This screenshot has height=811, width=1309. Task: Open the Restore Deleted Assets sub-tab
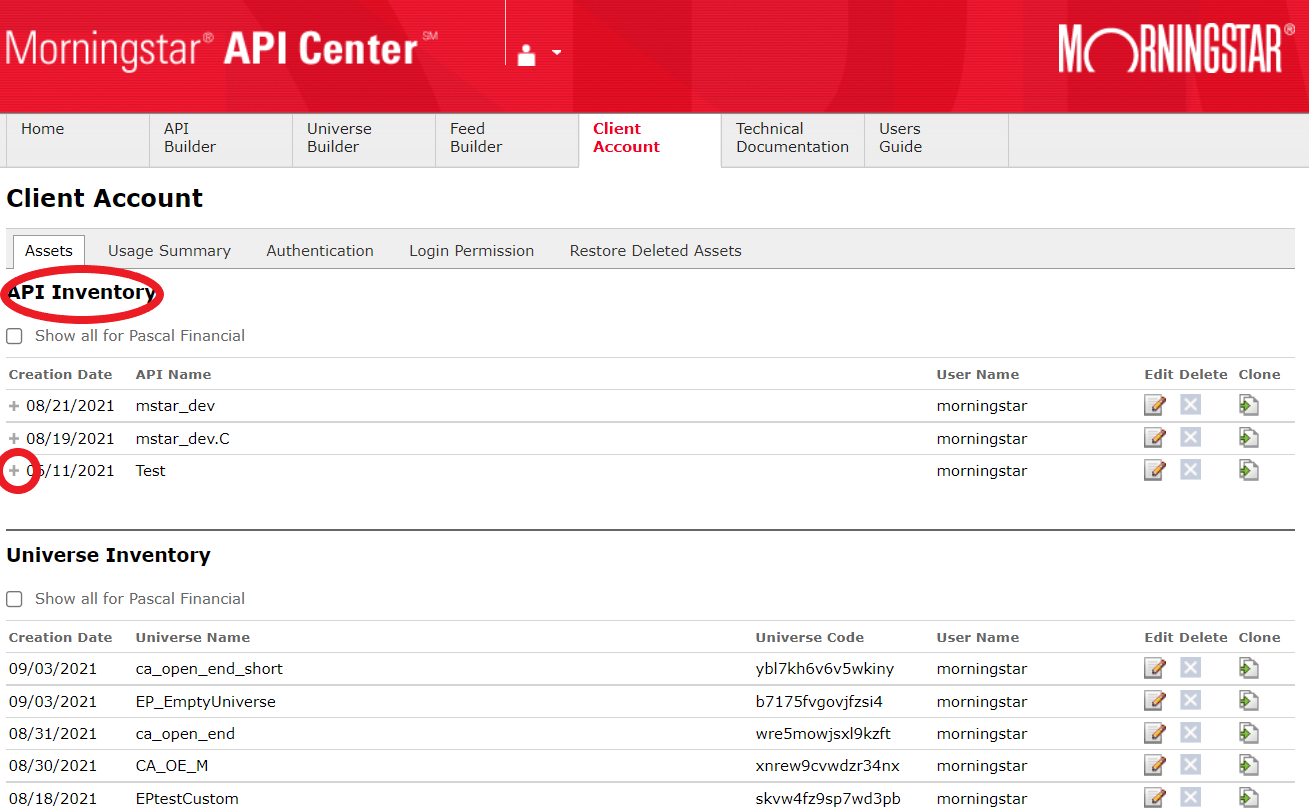656,251
